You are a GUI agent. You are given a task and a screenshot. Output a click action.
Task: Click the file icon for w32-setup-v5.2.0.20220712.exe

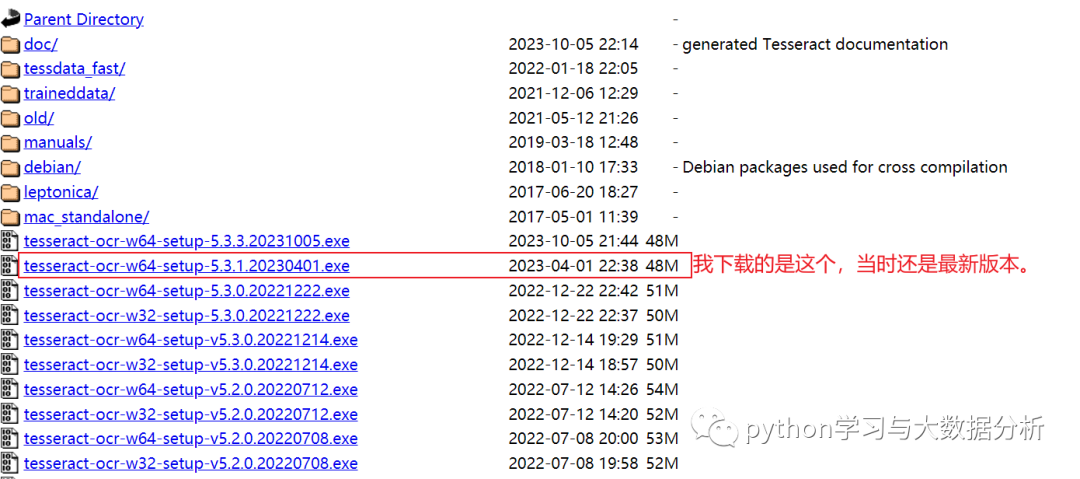point(10,414)
